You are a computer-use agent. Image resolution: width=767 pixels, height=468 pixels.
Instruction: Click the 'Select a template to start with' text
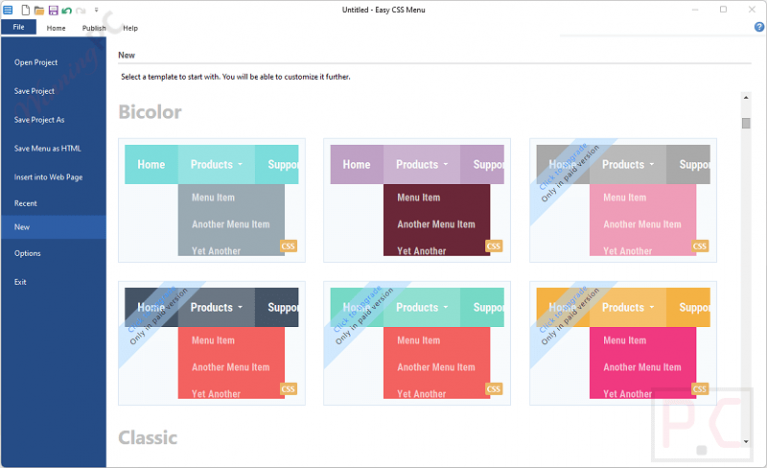(x=236, y=77)
